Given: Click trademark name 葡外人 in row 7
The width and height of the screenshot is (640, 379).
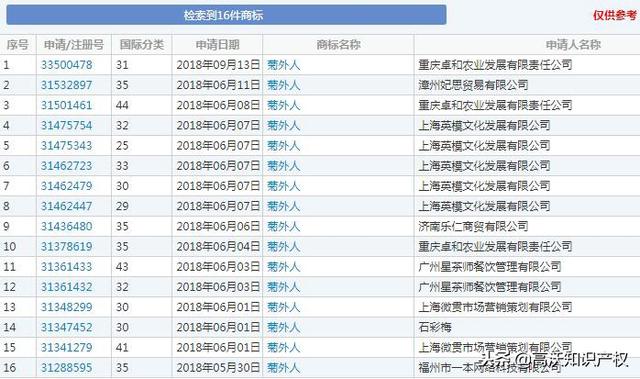Looking at the screenshot, I should point(284,186).
